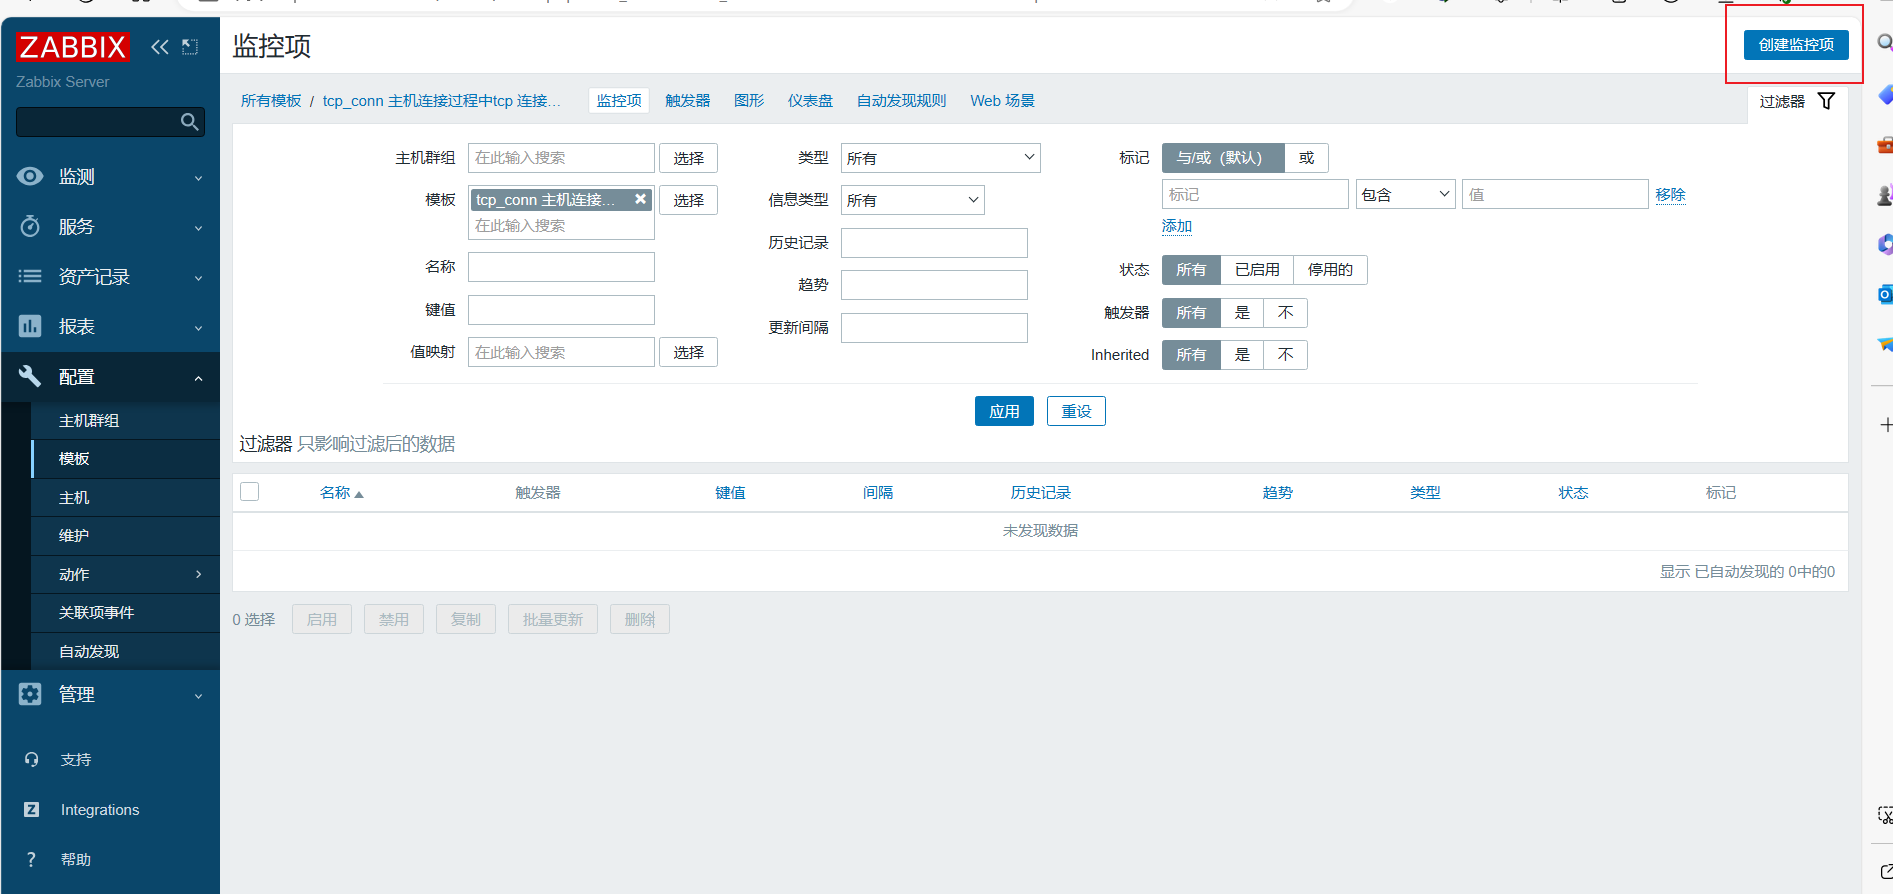
Task: Click the Integrations Z icon
Action: (31, 809)
